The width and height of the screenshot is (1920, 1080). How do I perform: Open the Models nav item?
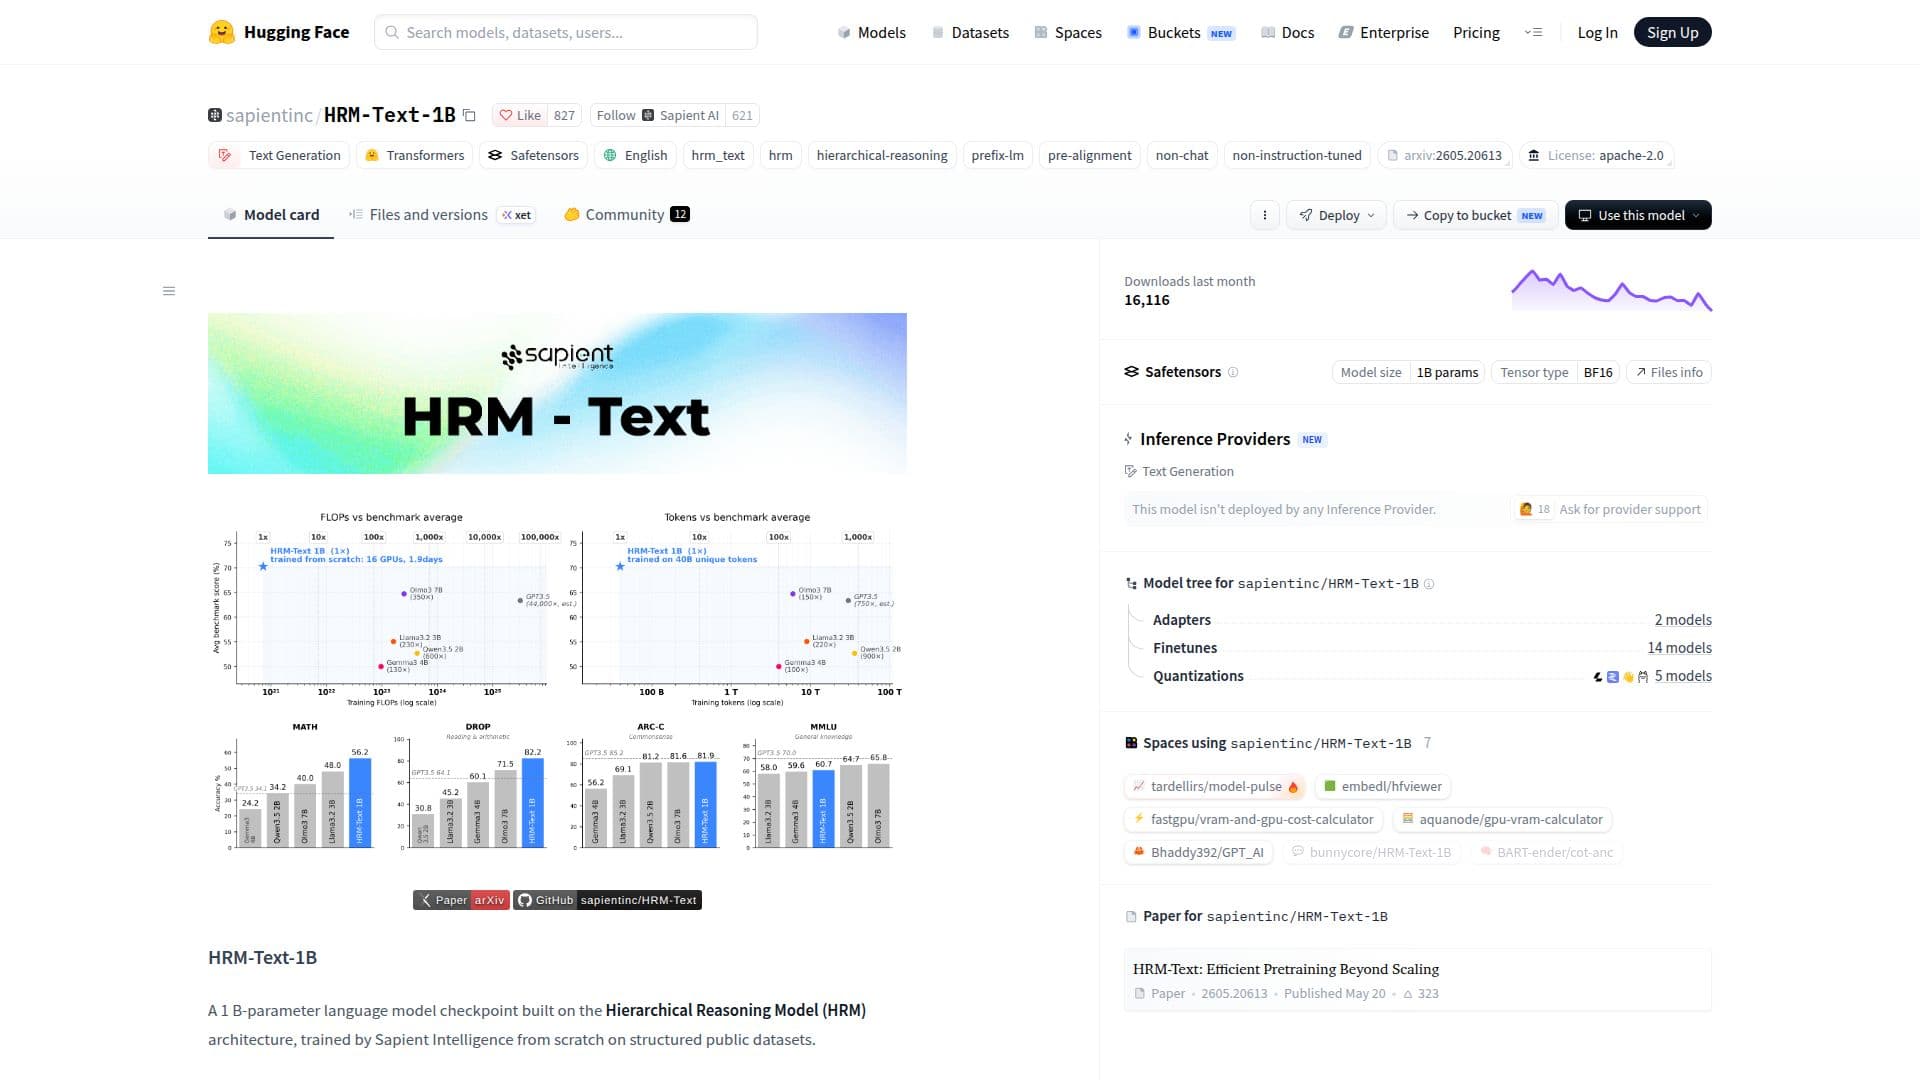click(x=871, y=32)
